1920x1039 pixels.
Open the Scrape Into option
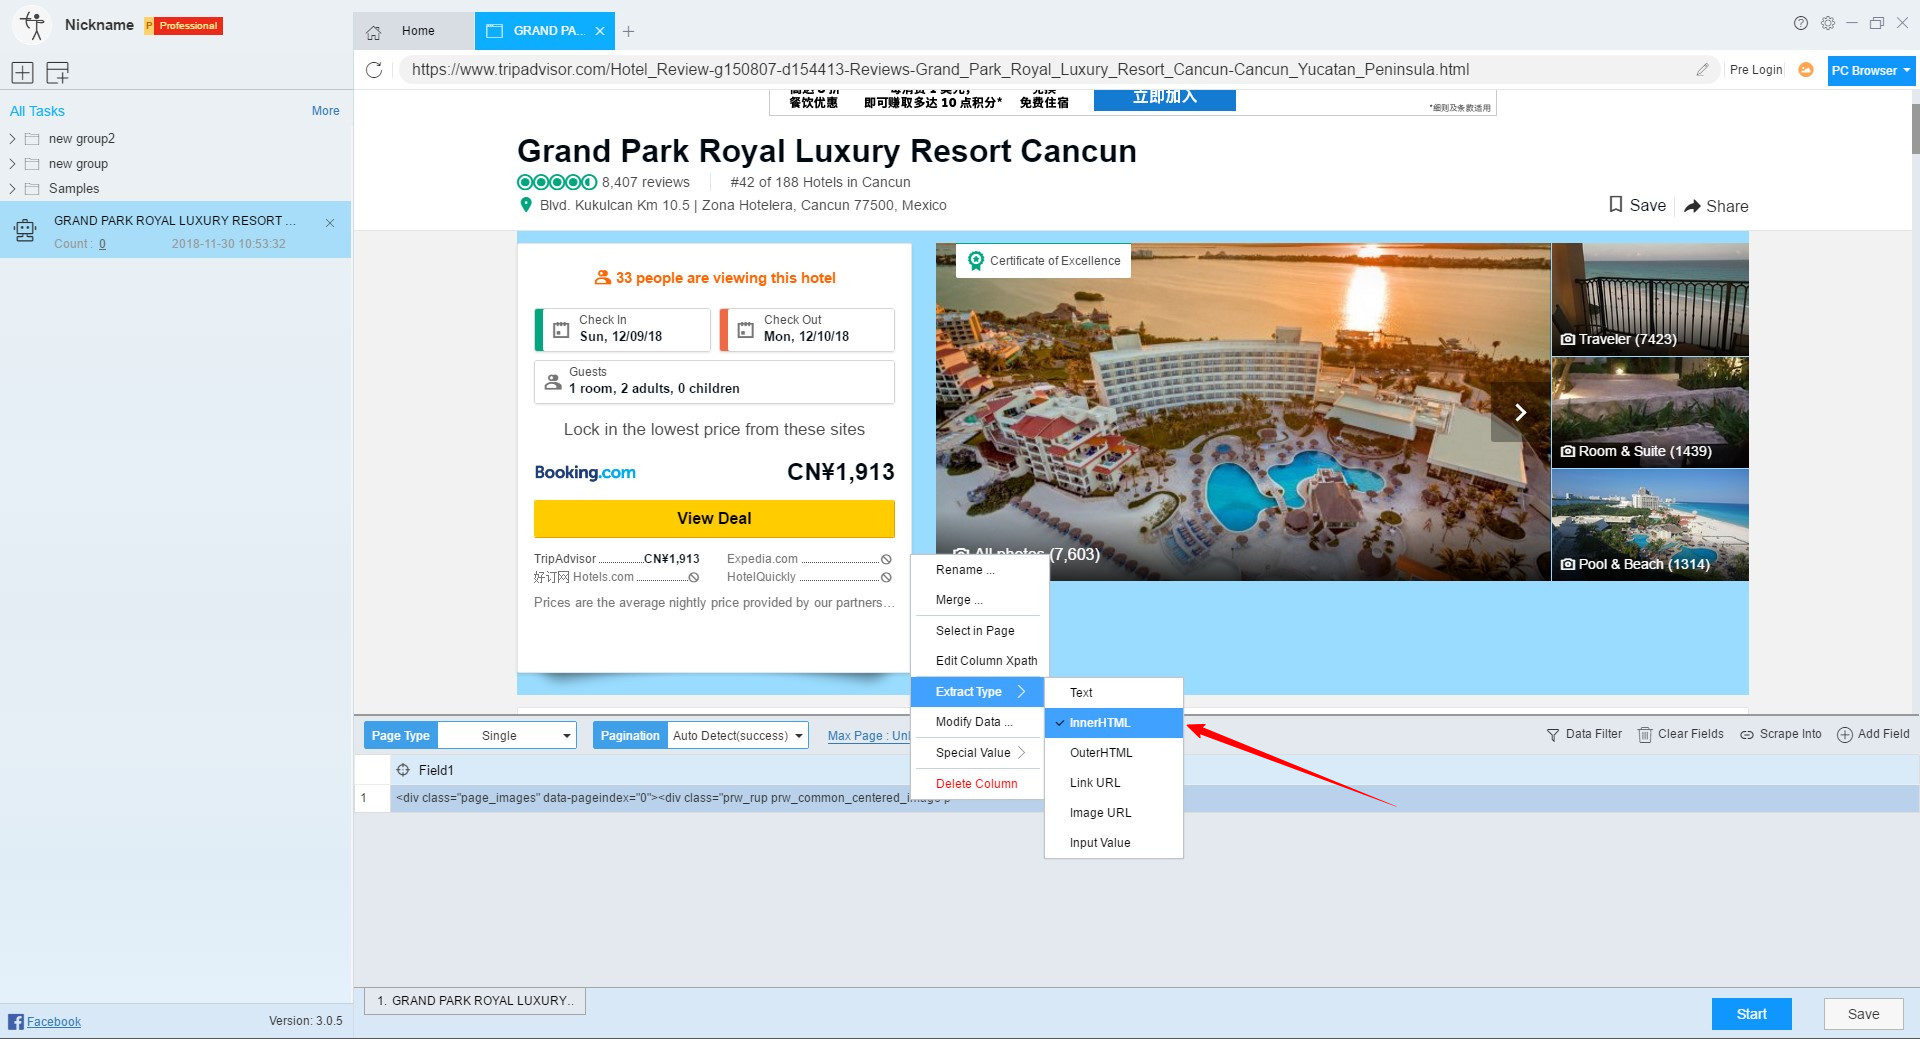pyautogui.click(x=1780, y=734)
